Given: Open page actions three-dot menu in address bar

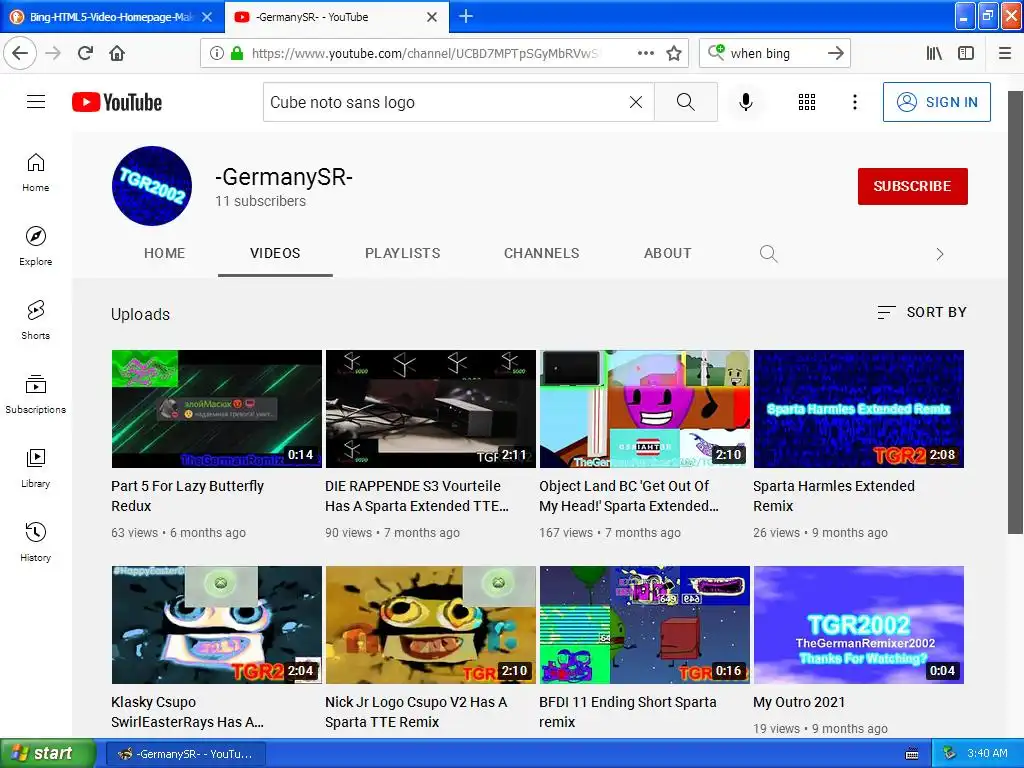Looking at the screenshot, I should pyautogui.click(x=645, y=53).
